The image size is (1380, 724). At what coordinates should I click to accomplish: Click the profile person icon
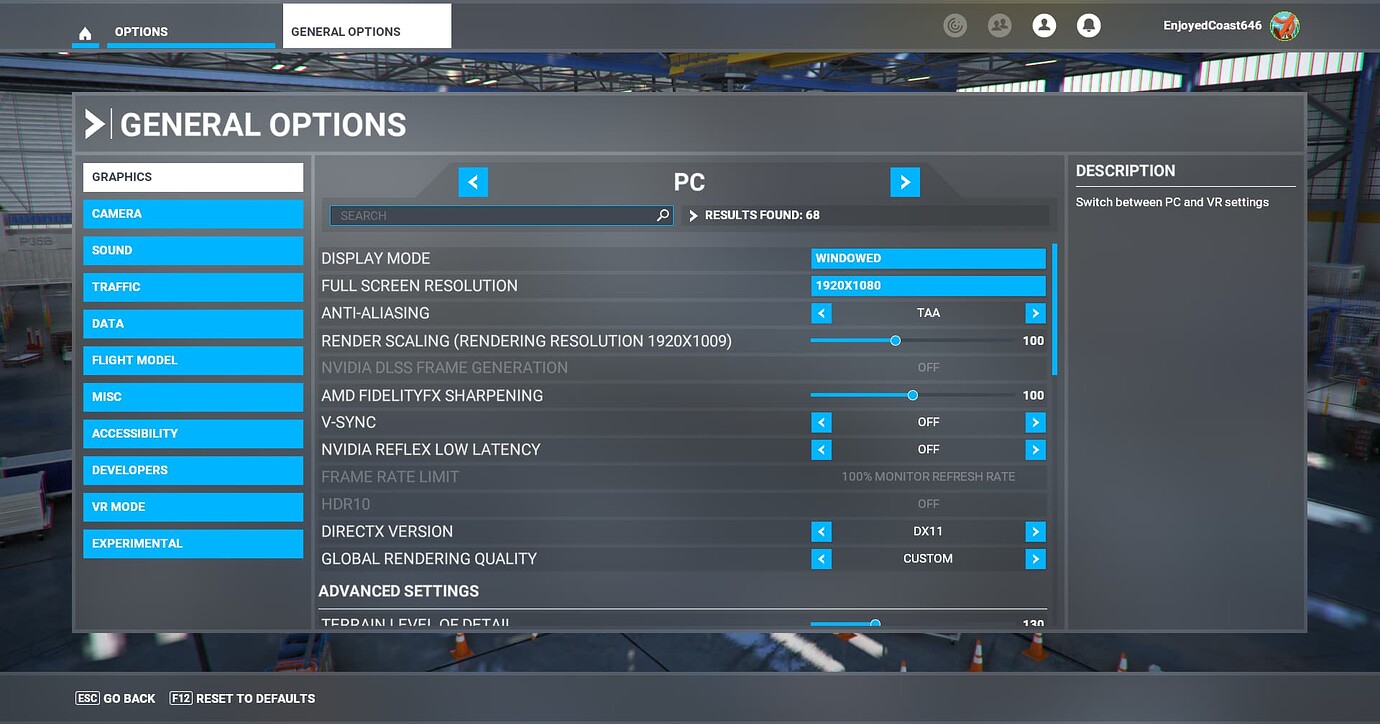[x=1044, y=25]
